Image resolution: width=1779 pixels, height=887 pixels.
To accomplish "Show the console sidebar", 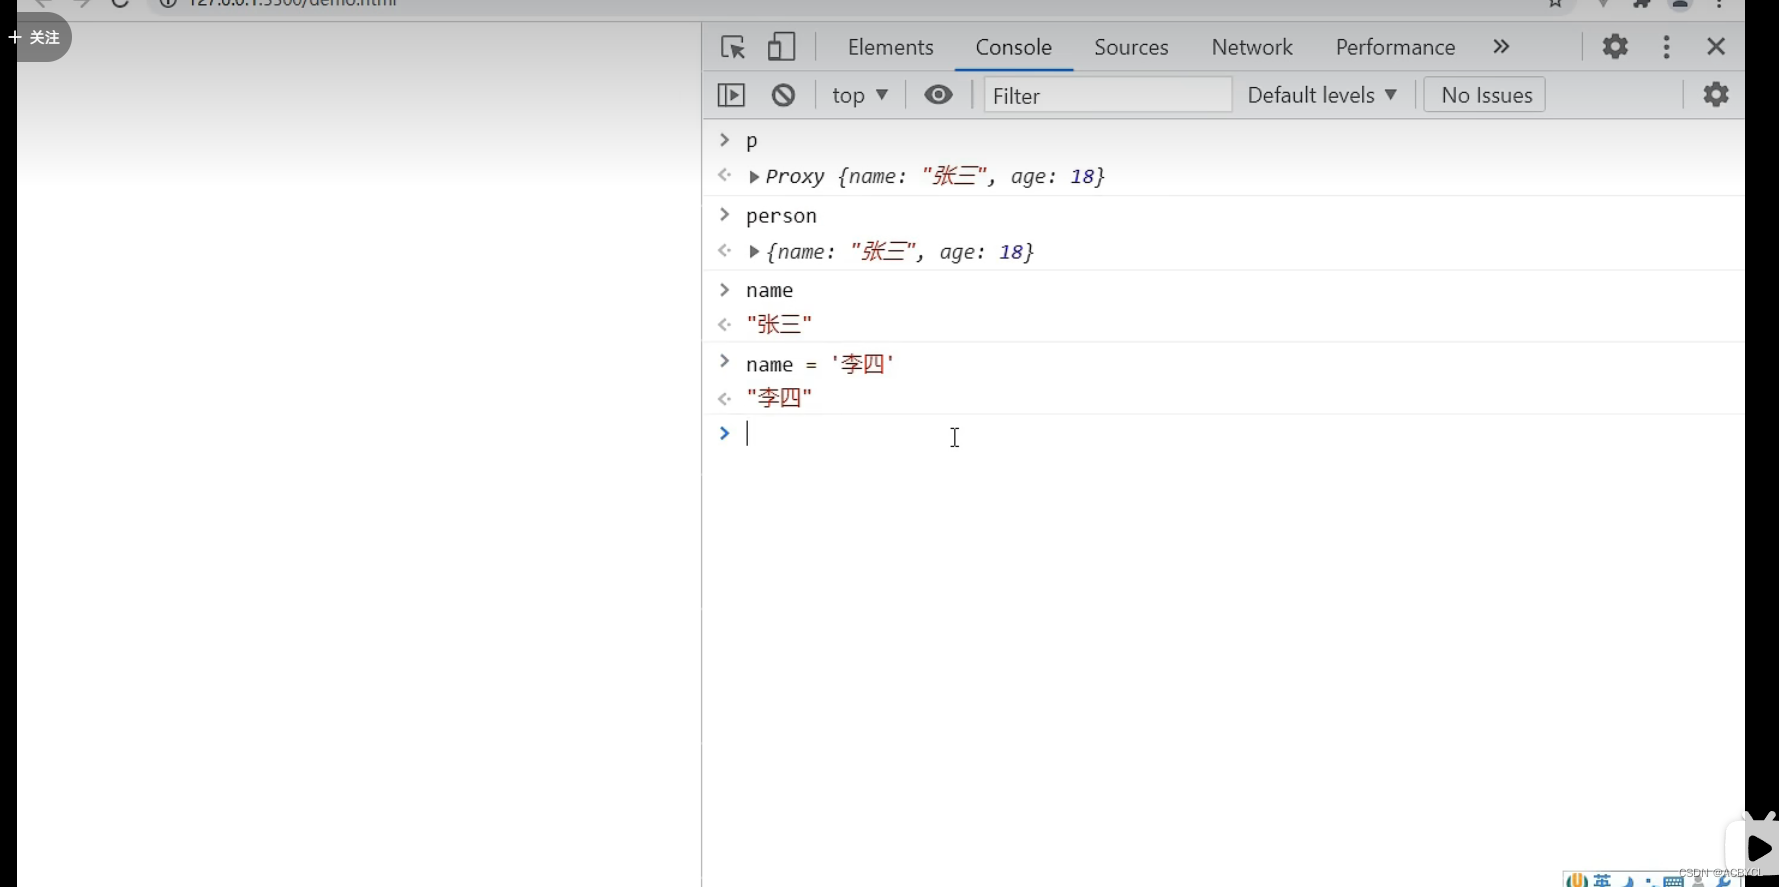I will pyautogui.click(x=731, y=95).
